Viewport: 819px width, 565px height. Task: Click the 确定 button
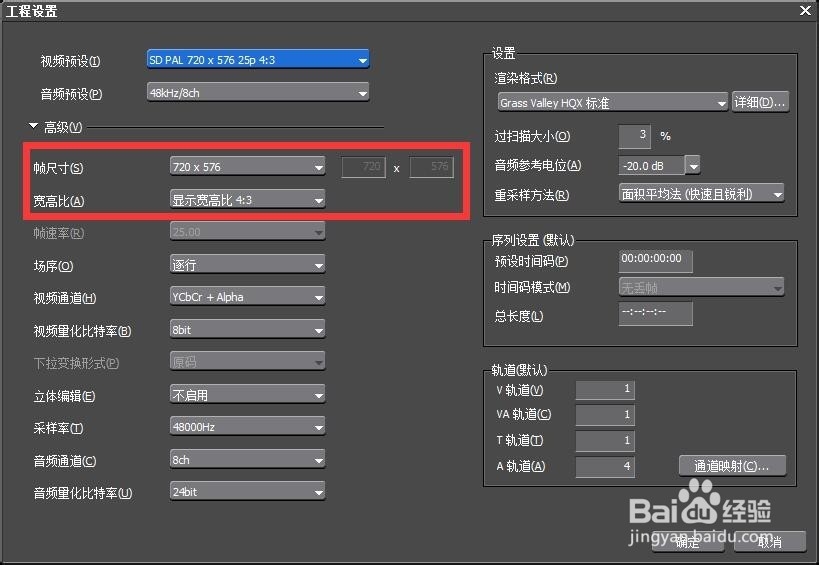tap(688, 542)
